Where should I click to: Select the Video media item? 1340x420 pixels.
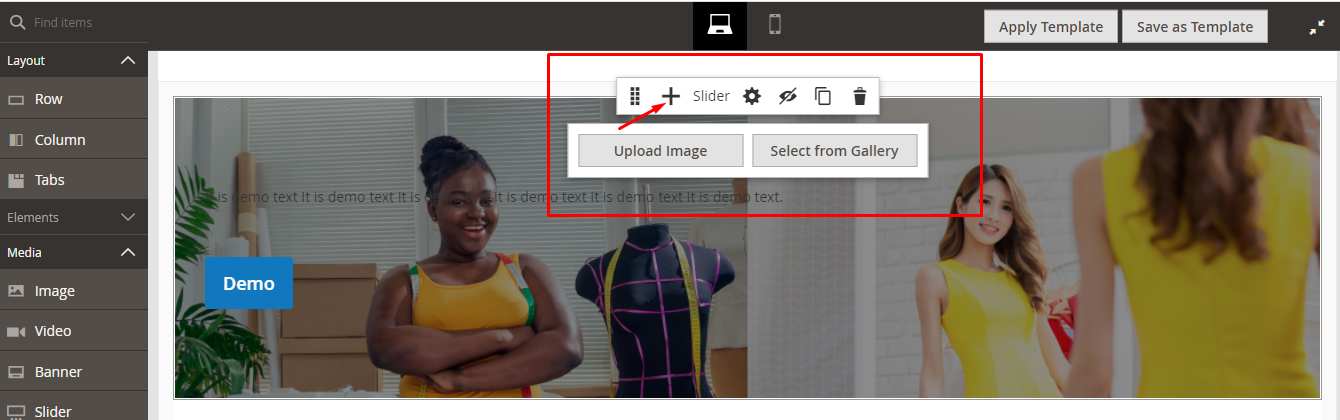(74, 331)
